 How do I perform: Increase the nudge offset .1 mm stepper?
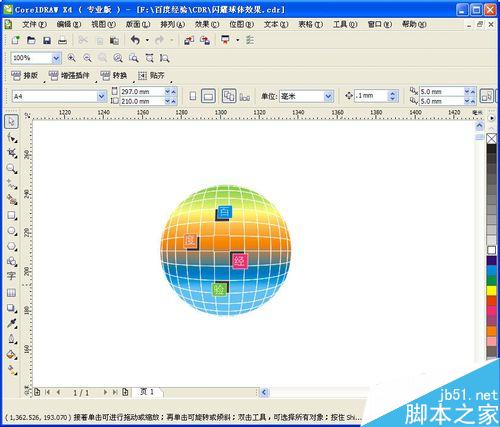[x=393, y=93]
